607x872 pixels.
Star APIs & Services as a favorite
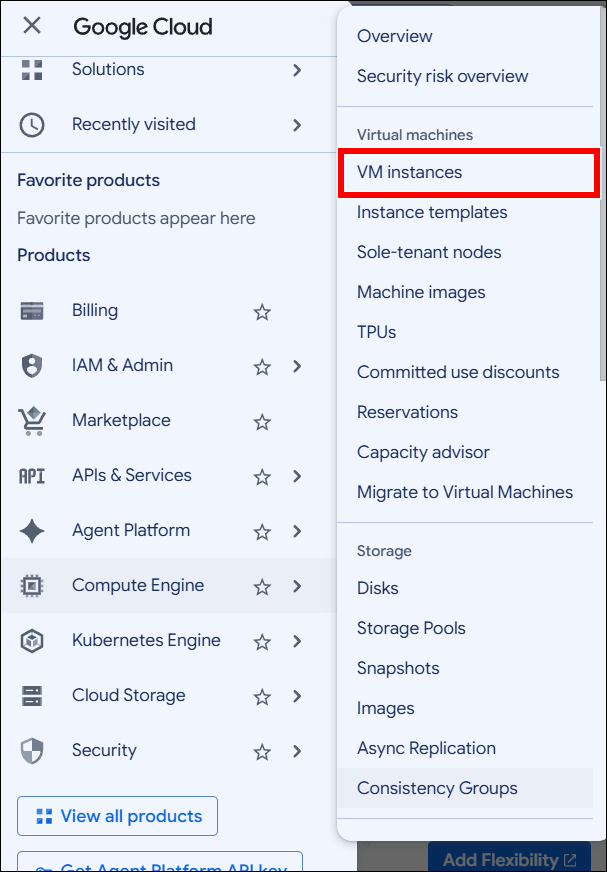262,477
